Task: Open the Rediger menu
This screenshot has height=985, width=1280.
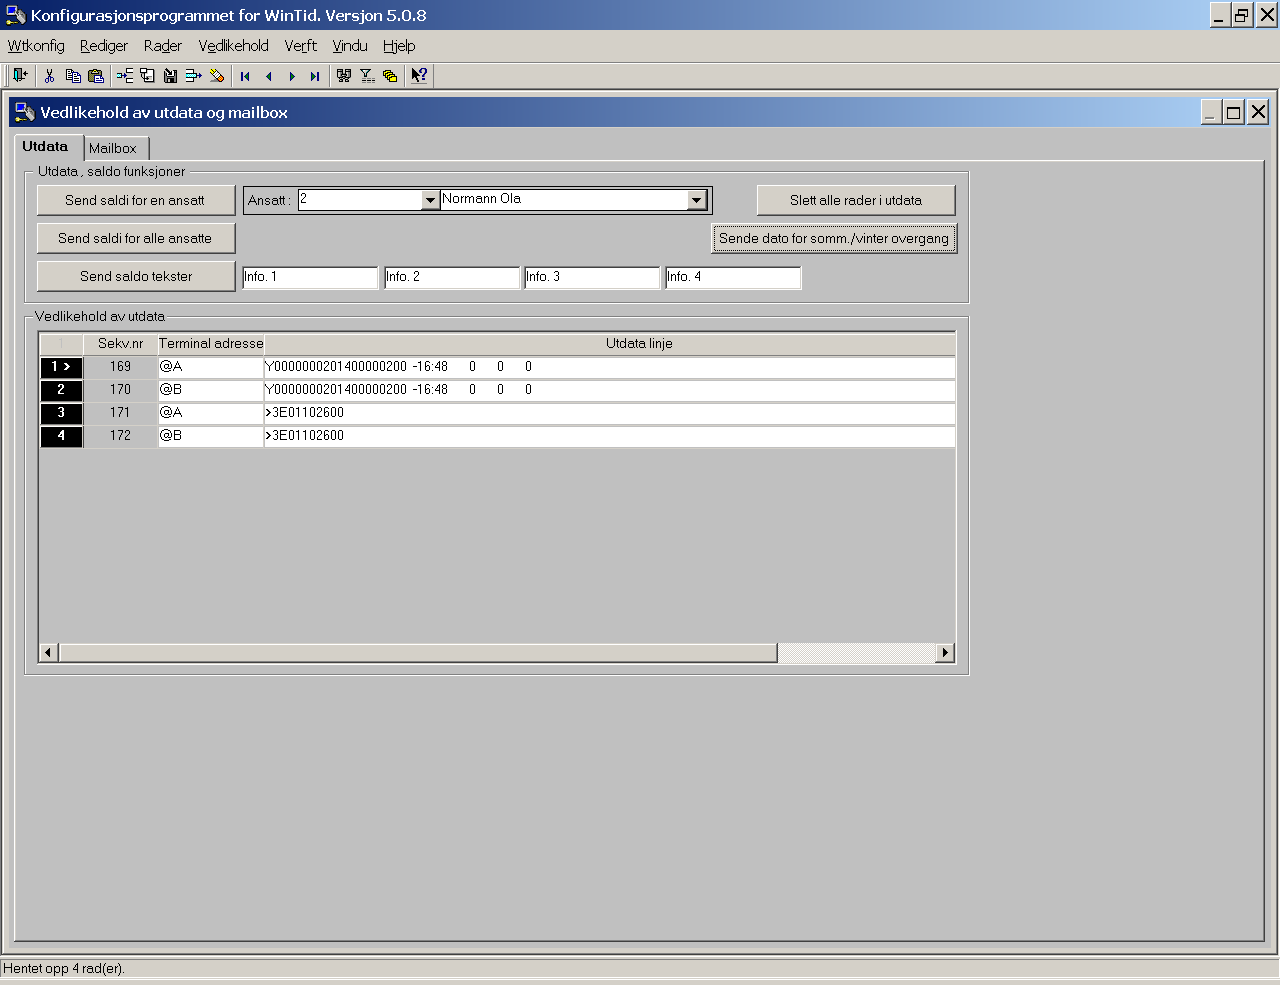Action: tap(104, 46)
